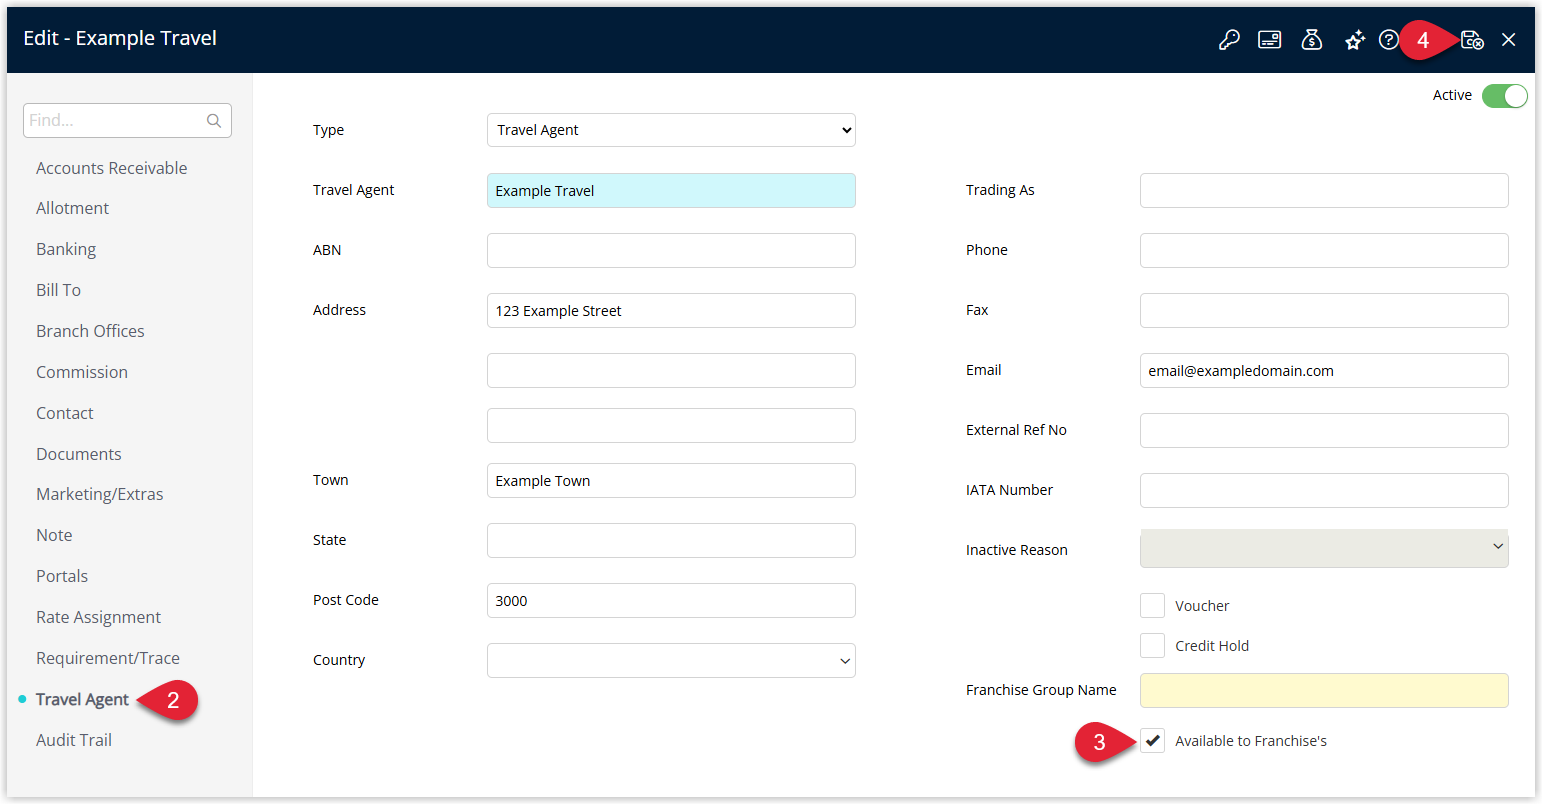
Task: Click the Fax input field
Action: click(x=1324, y=311)
